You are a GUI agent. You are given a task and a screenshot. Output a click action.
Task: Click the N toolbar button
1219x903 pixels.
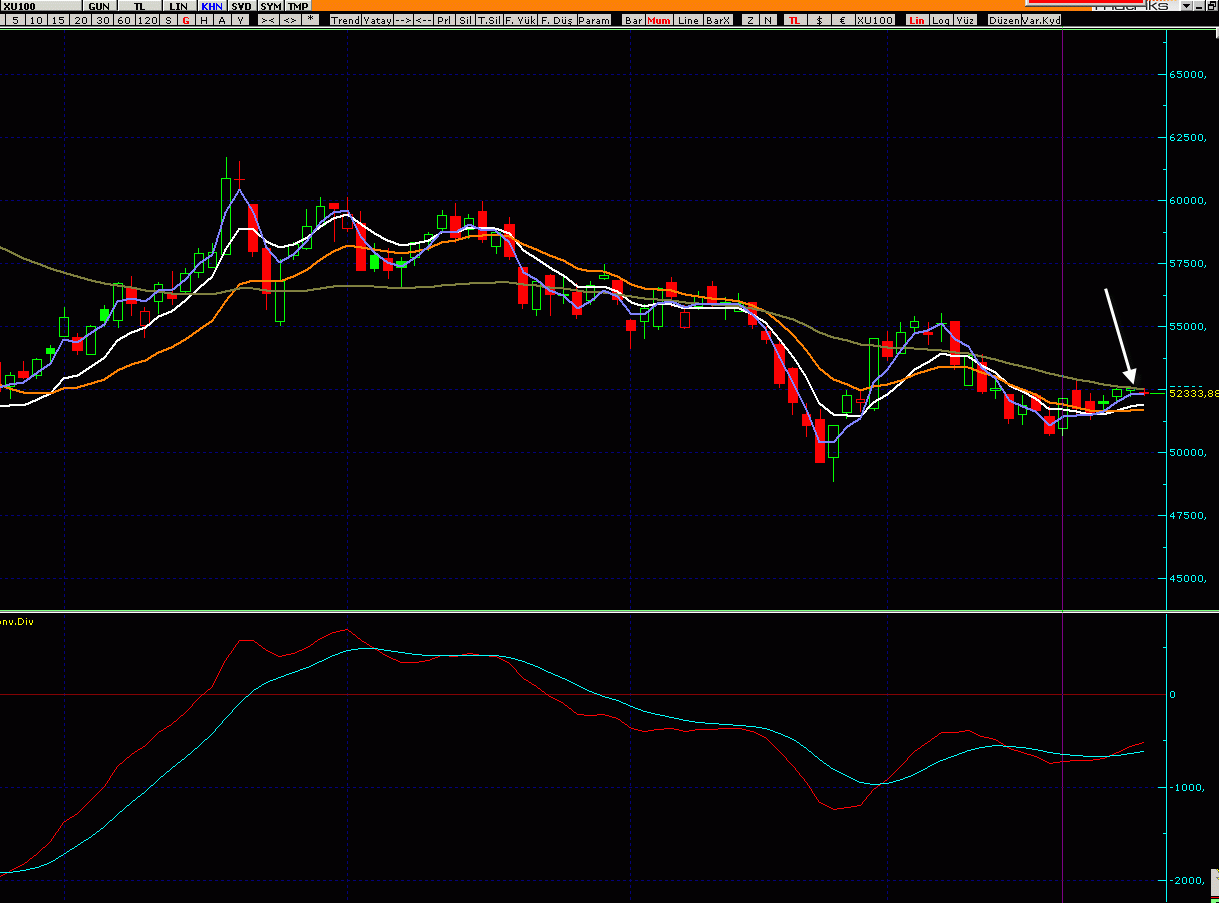[x=768, y=20]
